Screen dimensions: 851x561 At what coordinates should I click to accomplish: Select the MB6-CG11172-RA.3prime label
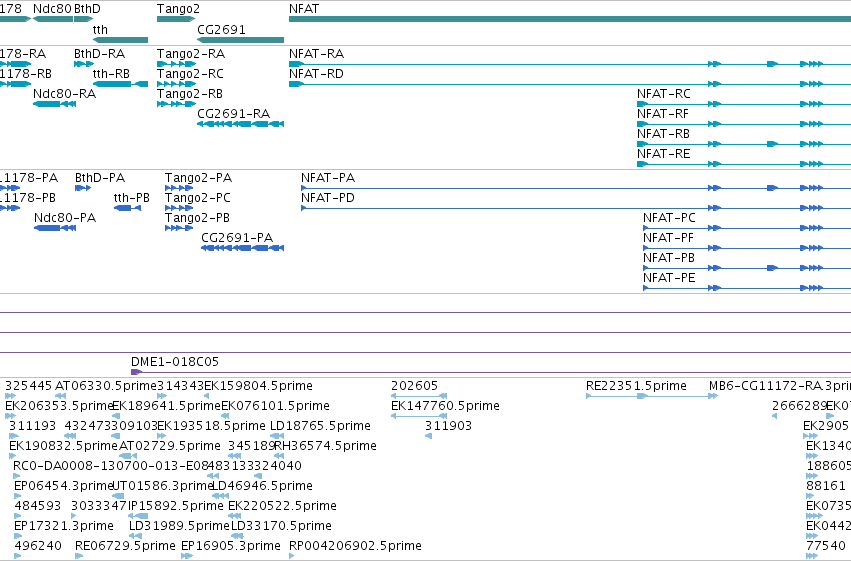tap(779, 386)
